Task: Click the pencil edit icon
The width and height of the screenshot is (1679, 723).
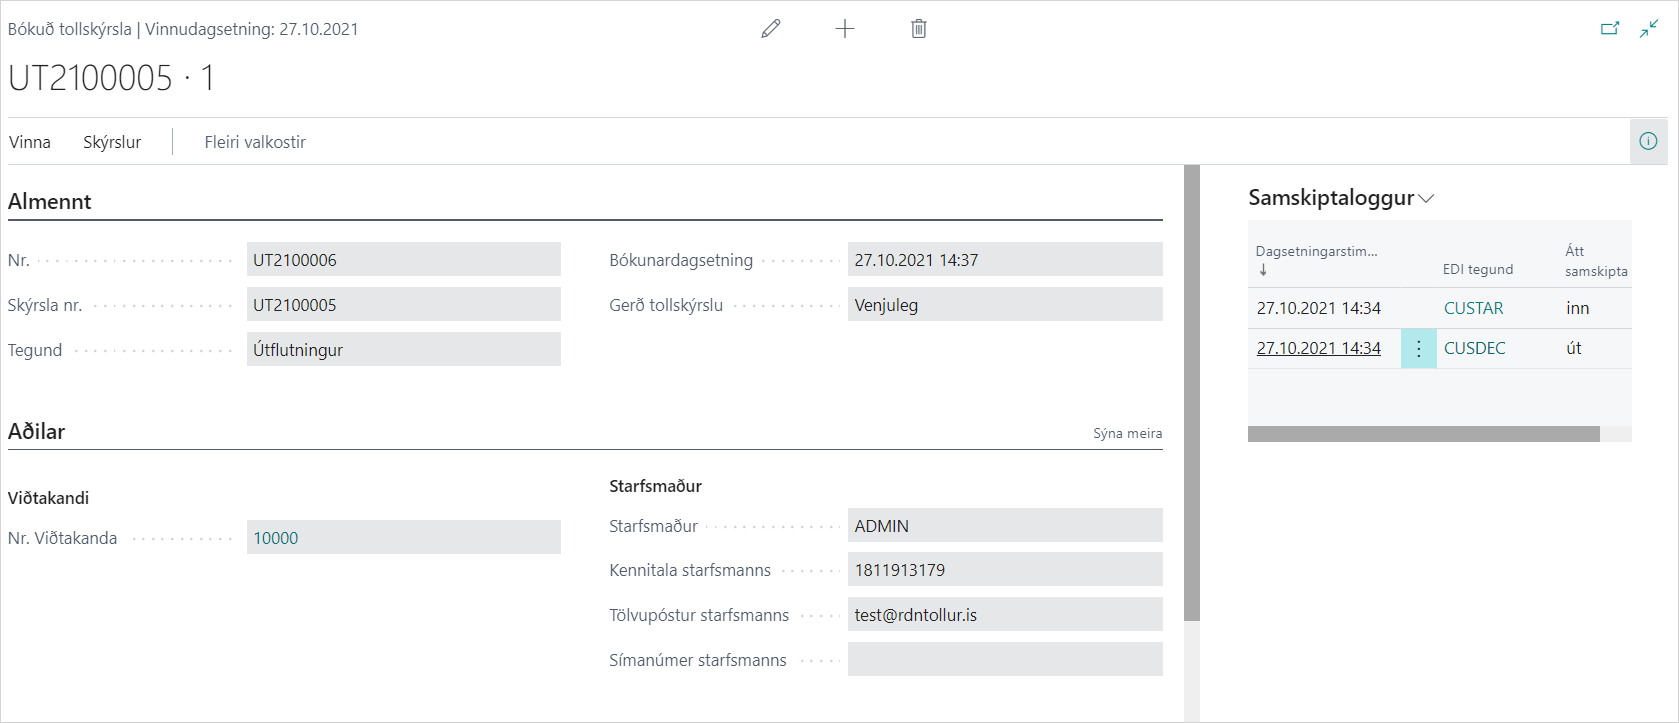Action: (x=770, y=29)
